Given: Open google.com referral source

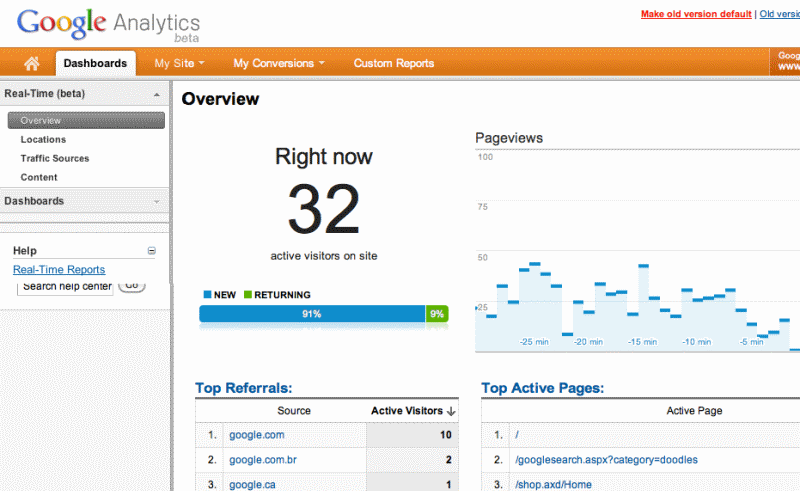Looking at the screenshot, I should click(x=257, y=435).
